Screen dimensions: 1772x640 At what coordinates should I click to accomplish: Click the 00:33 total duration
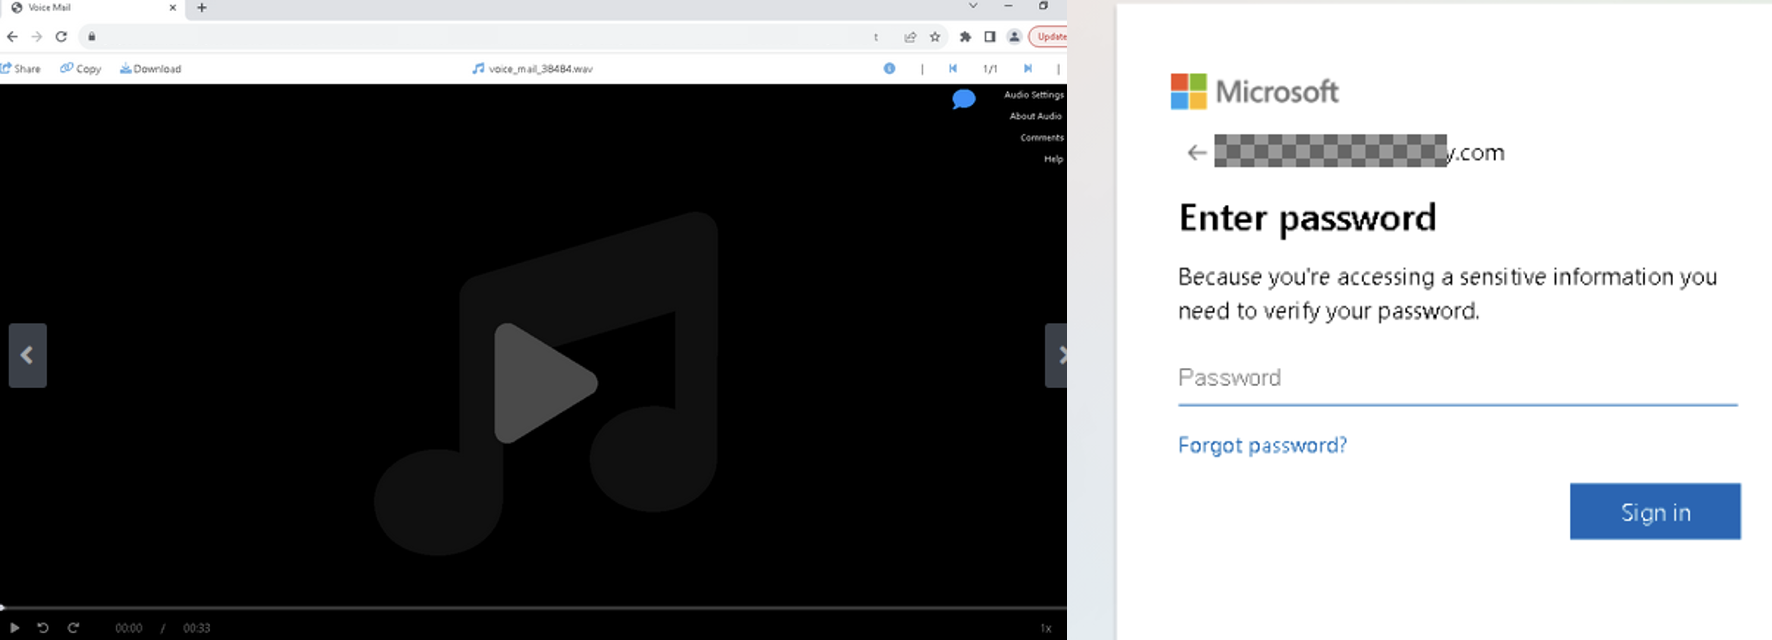[197, 628]
